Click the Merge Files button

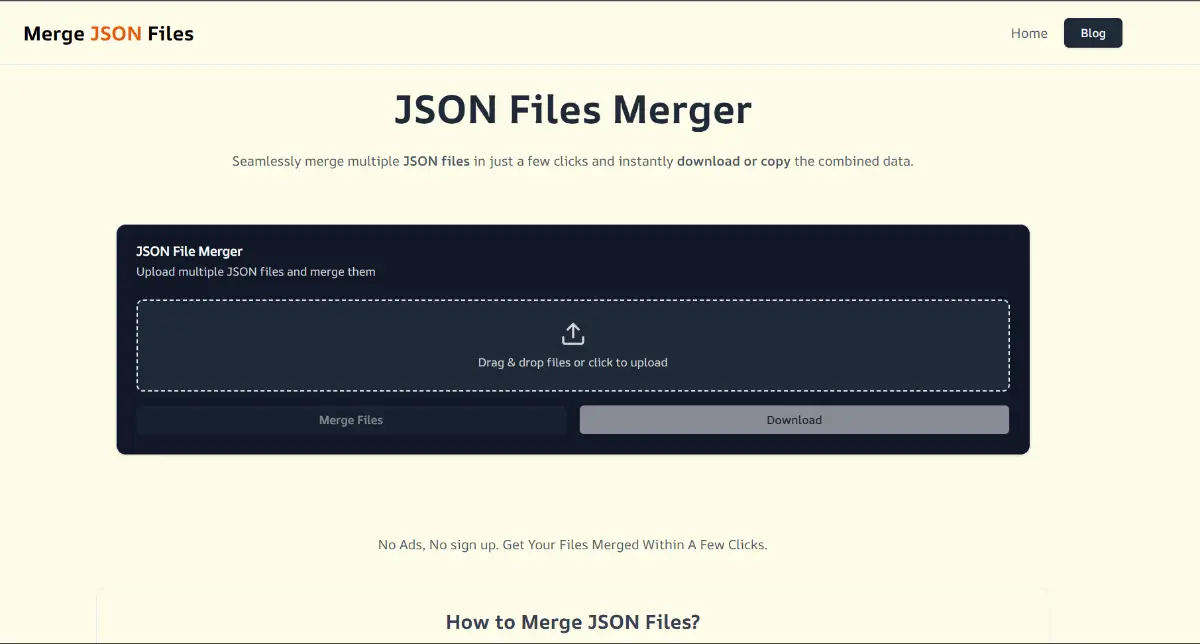350,419
